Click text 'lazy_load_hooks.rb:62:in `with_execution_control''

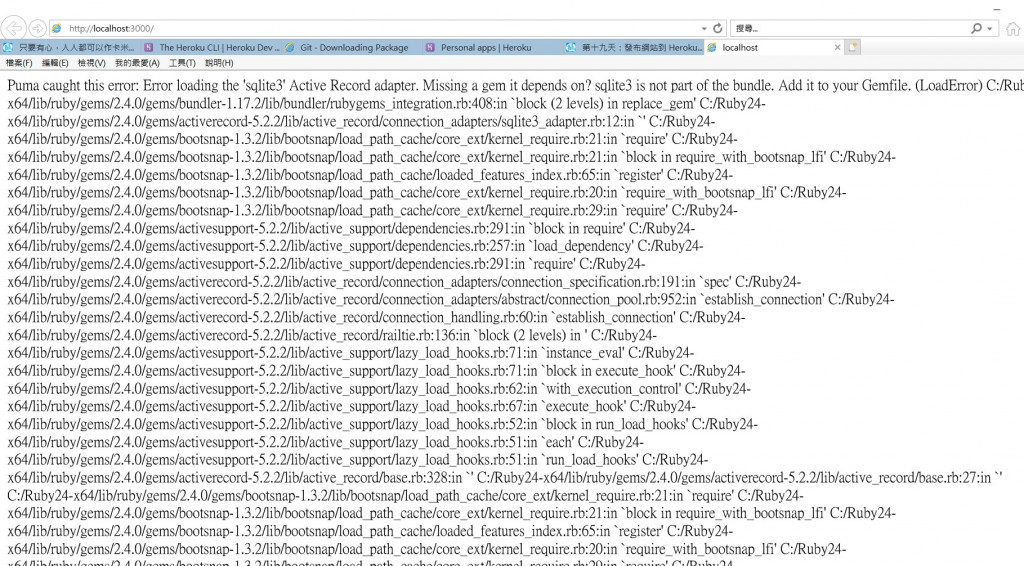[537, 389]
